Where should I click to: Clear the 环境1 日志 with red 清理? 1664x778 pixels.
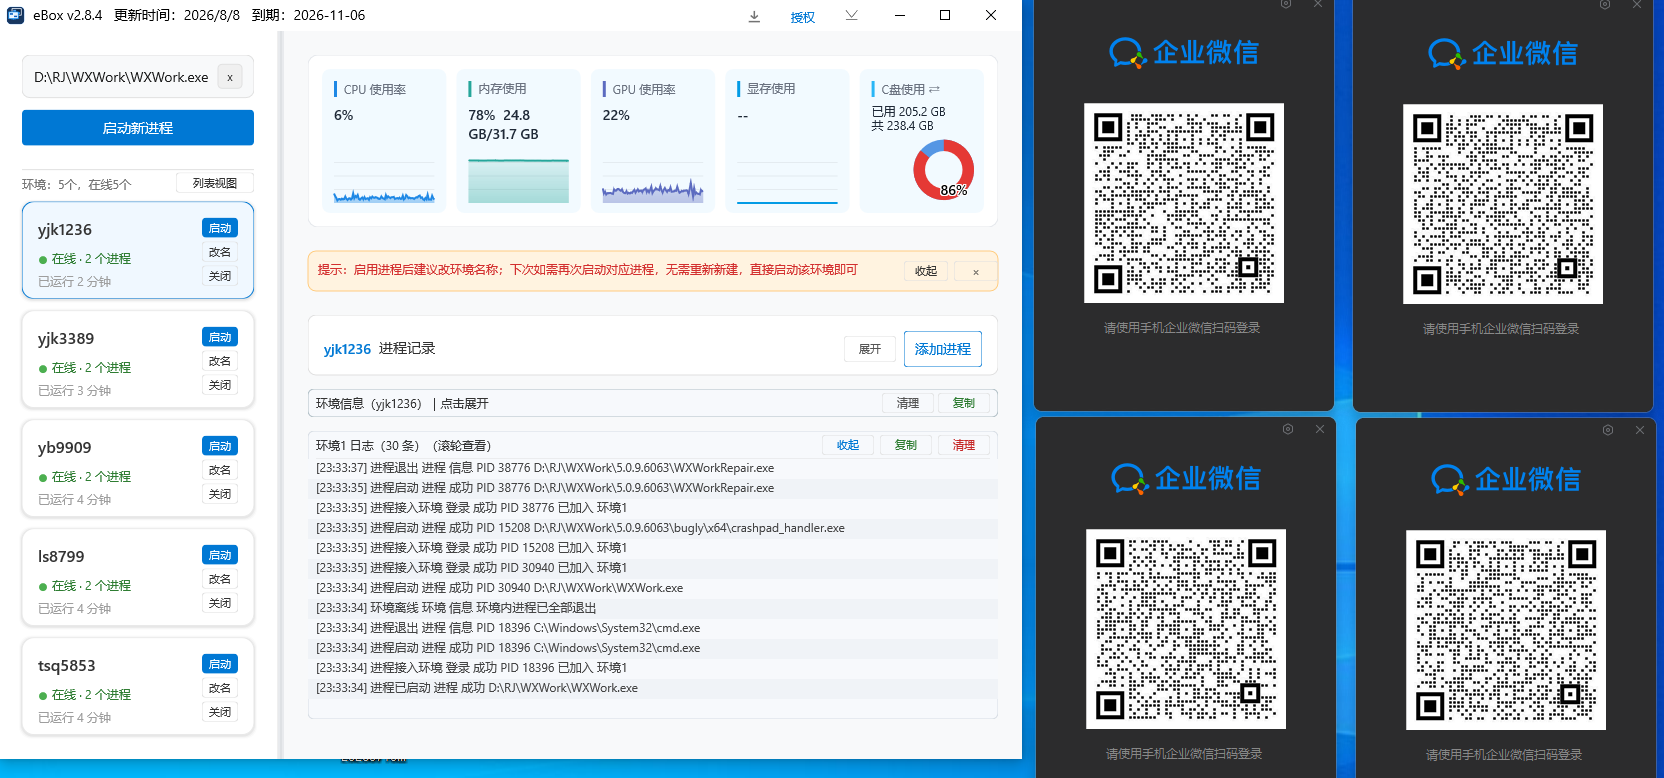(x=964, y=445)
